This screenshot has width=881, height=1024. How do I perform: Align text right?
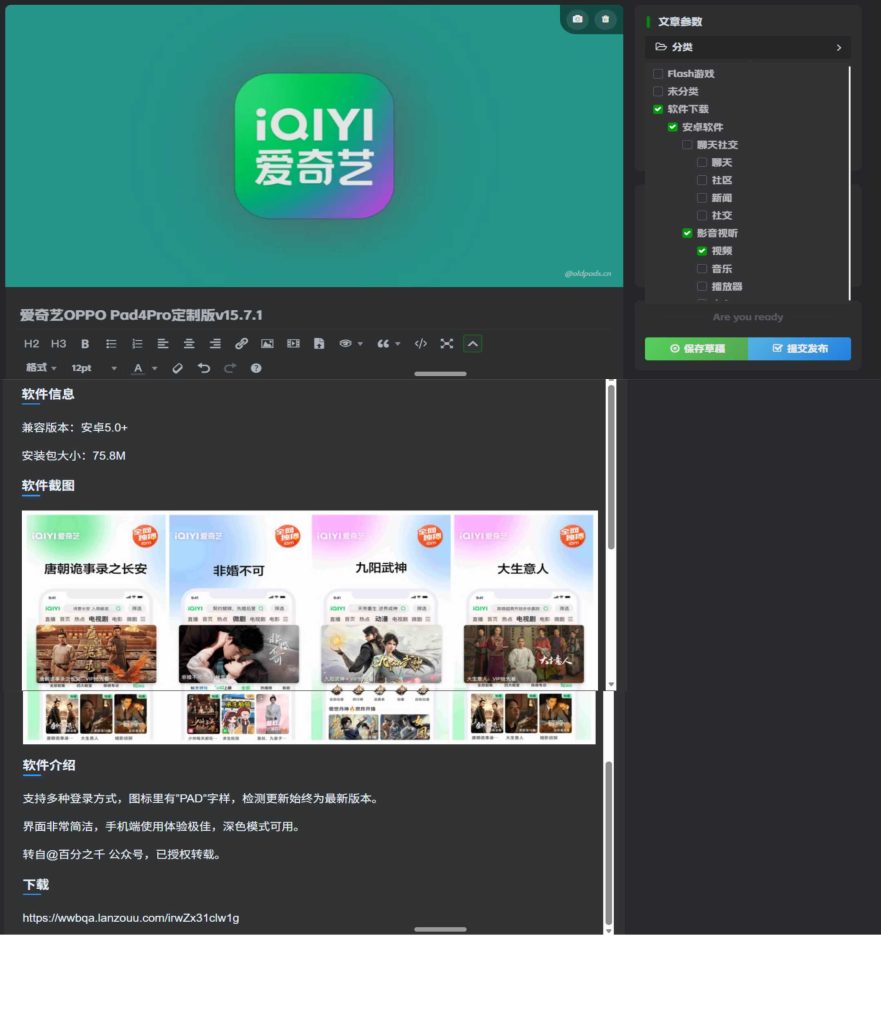(x=215, y=344)
